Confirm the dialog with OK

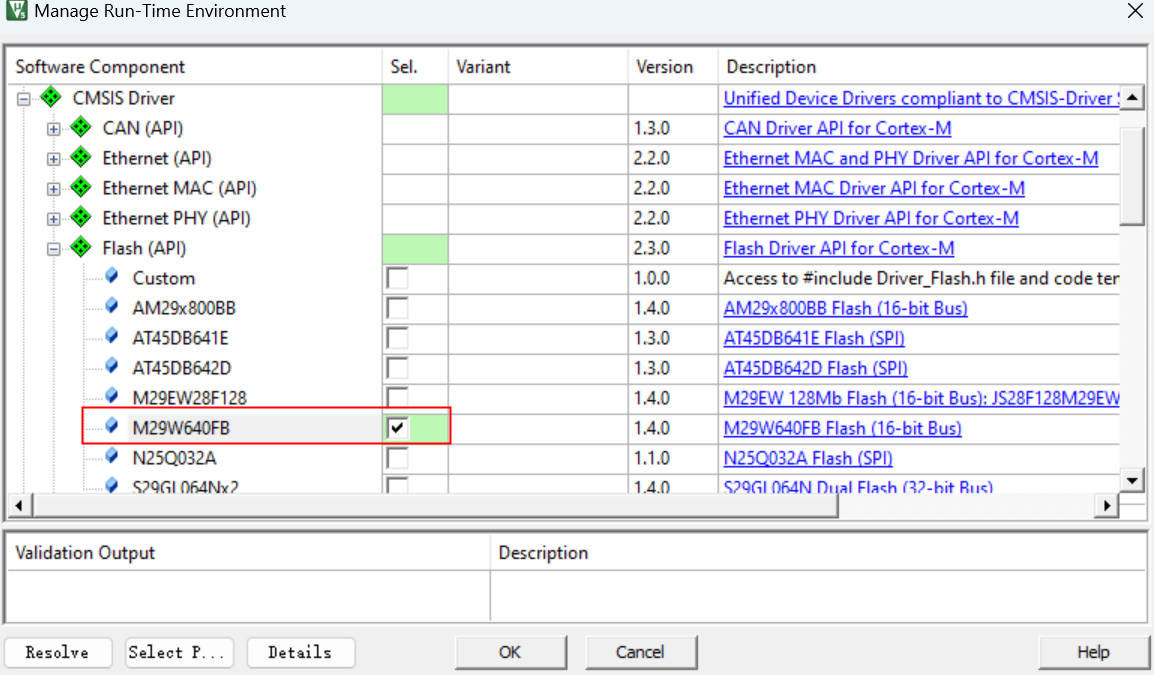510,652
